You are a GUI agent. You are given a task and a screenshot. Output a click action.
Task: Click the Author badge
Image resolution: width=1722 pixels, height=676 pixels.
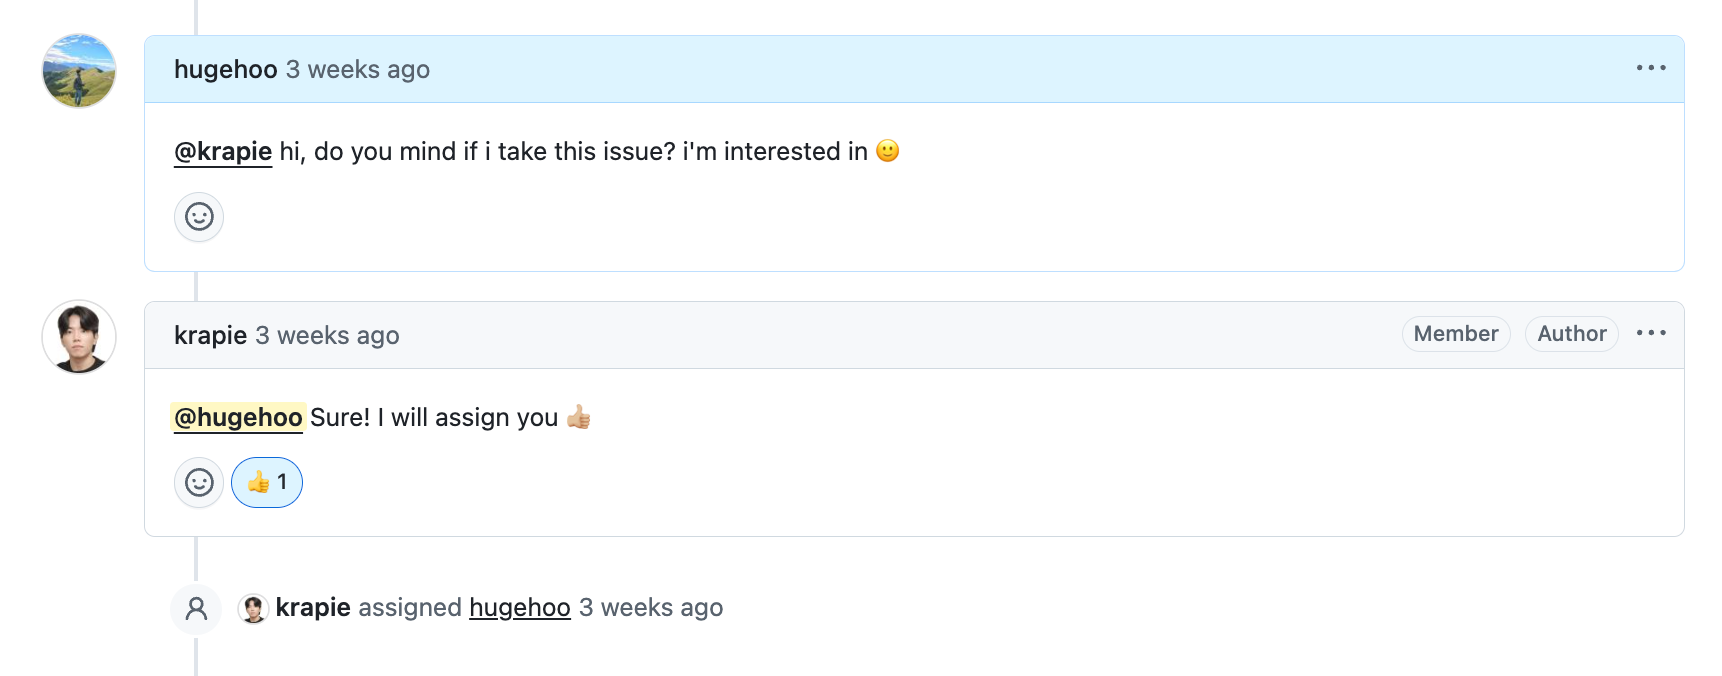pyautogui.click(x=1571, y=334)
